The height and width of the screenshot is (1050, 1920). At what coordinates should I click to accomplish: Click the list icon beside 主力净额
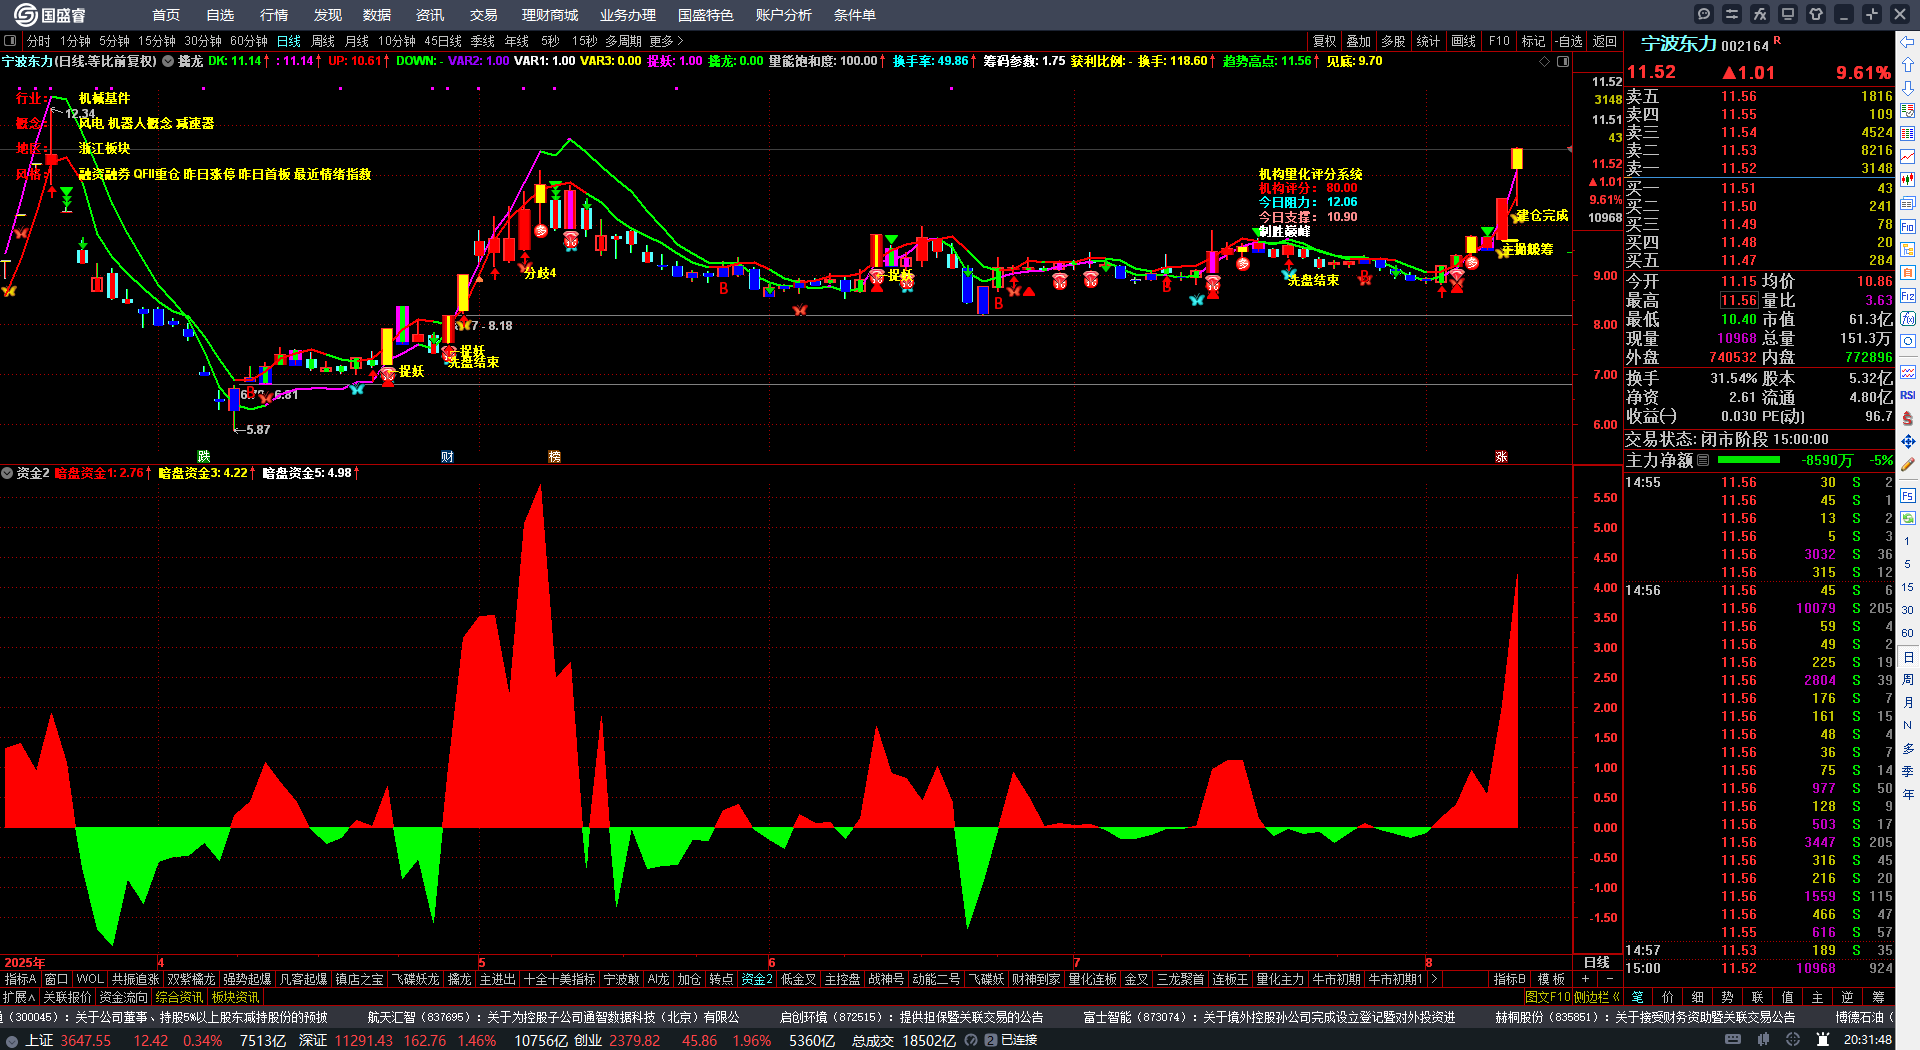[1703, 460]
